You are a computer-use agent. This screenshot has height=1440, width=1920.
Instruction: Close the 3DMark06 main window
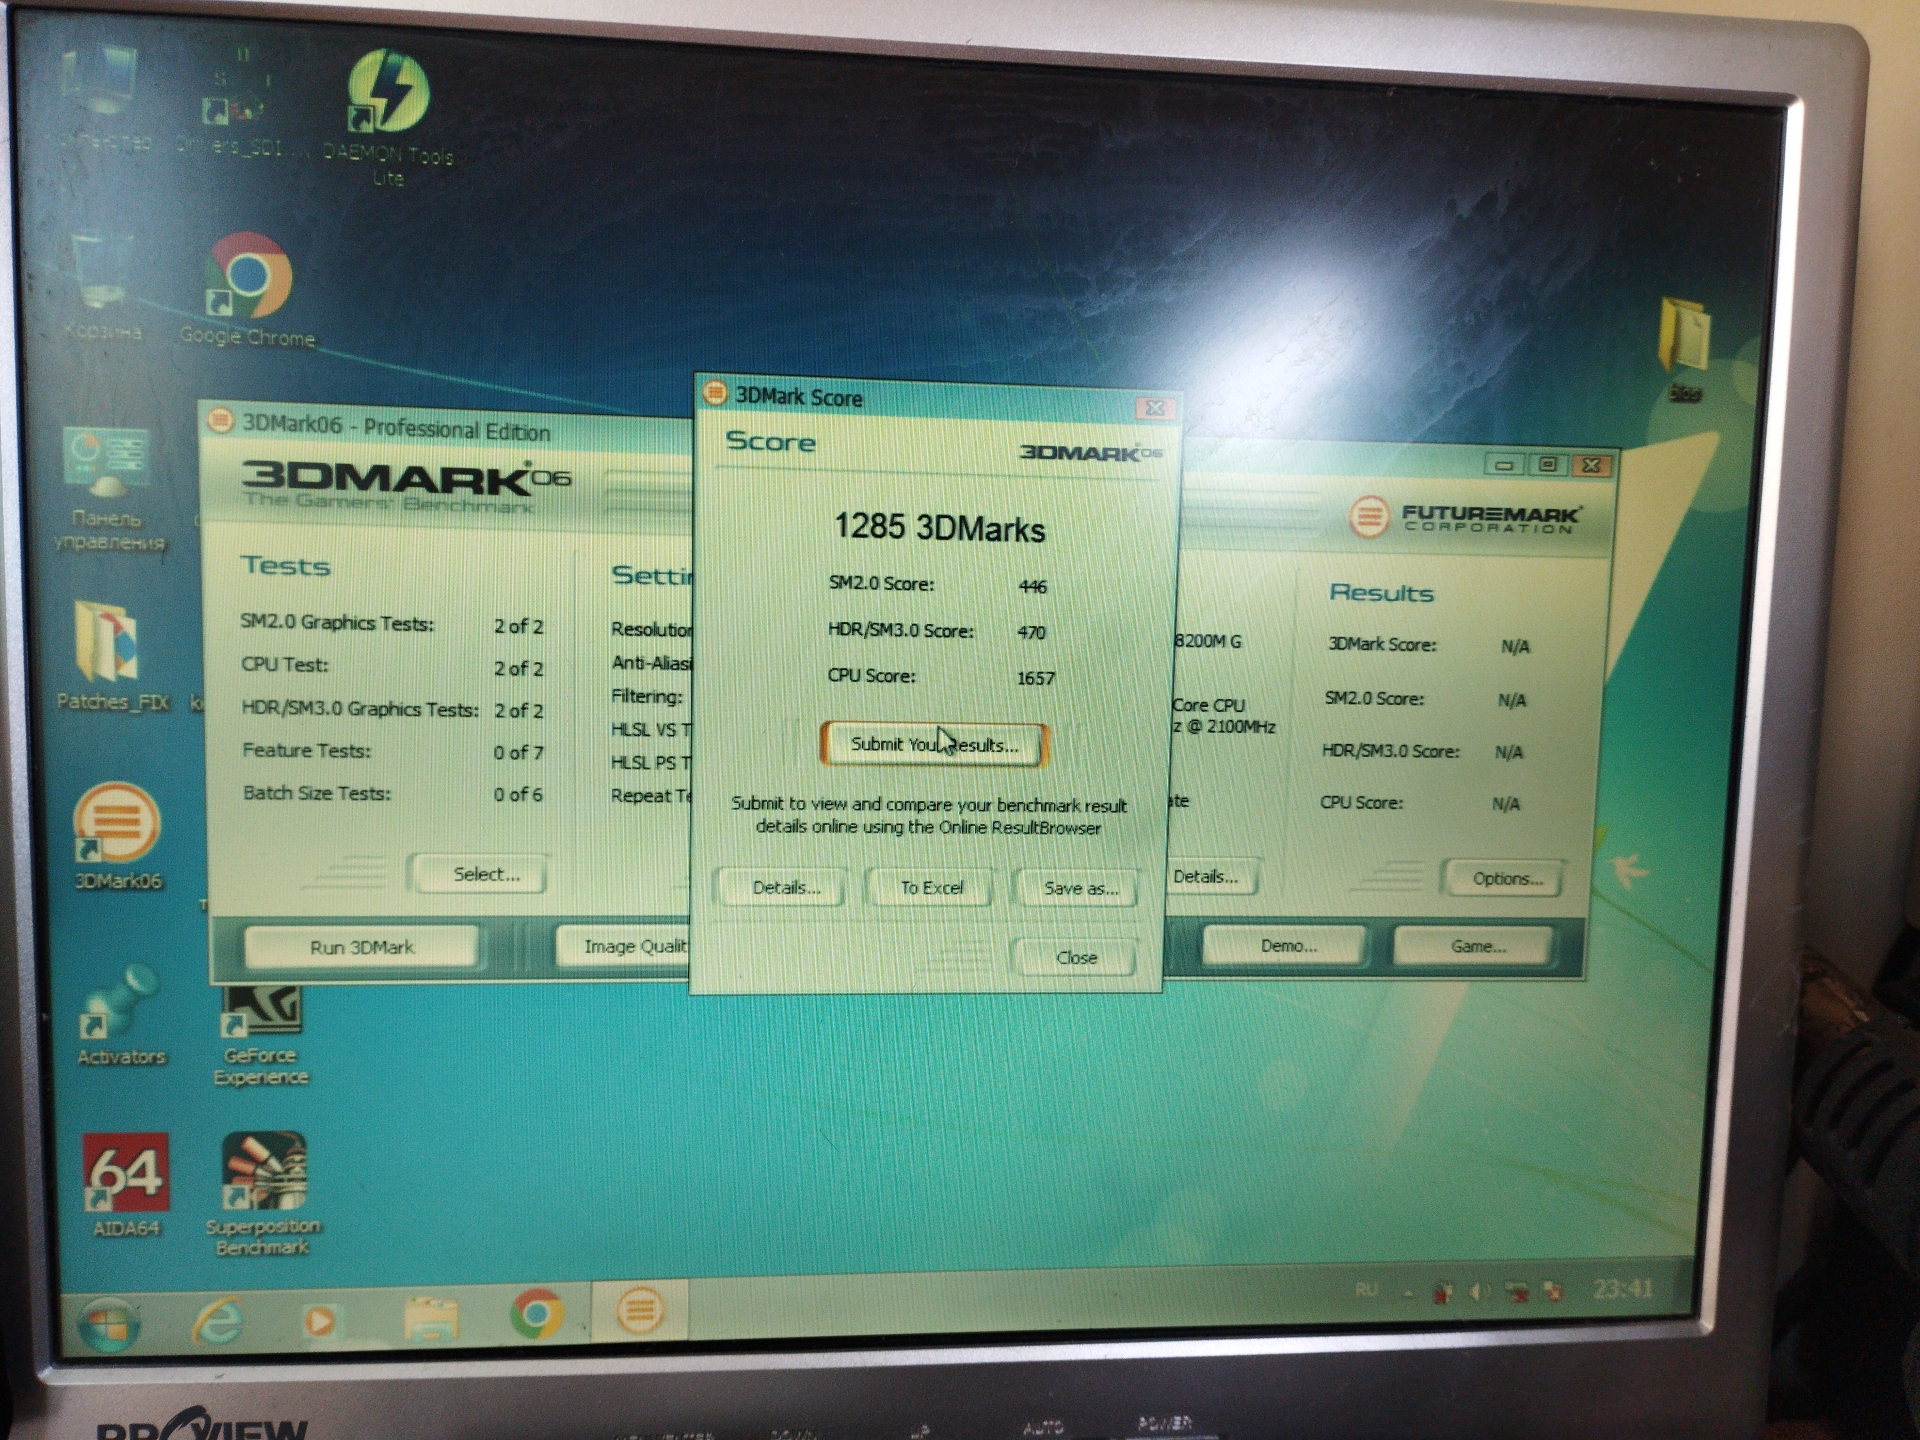click(1592, 466)
